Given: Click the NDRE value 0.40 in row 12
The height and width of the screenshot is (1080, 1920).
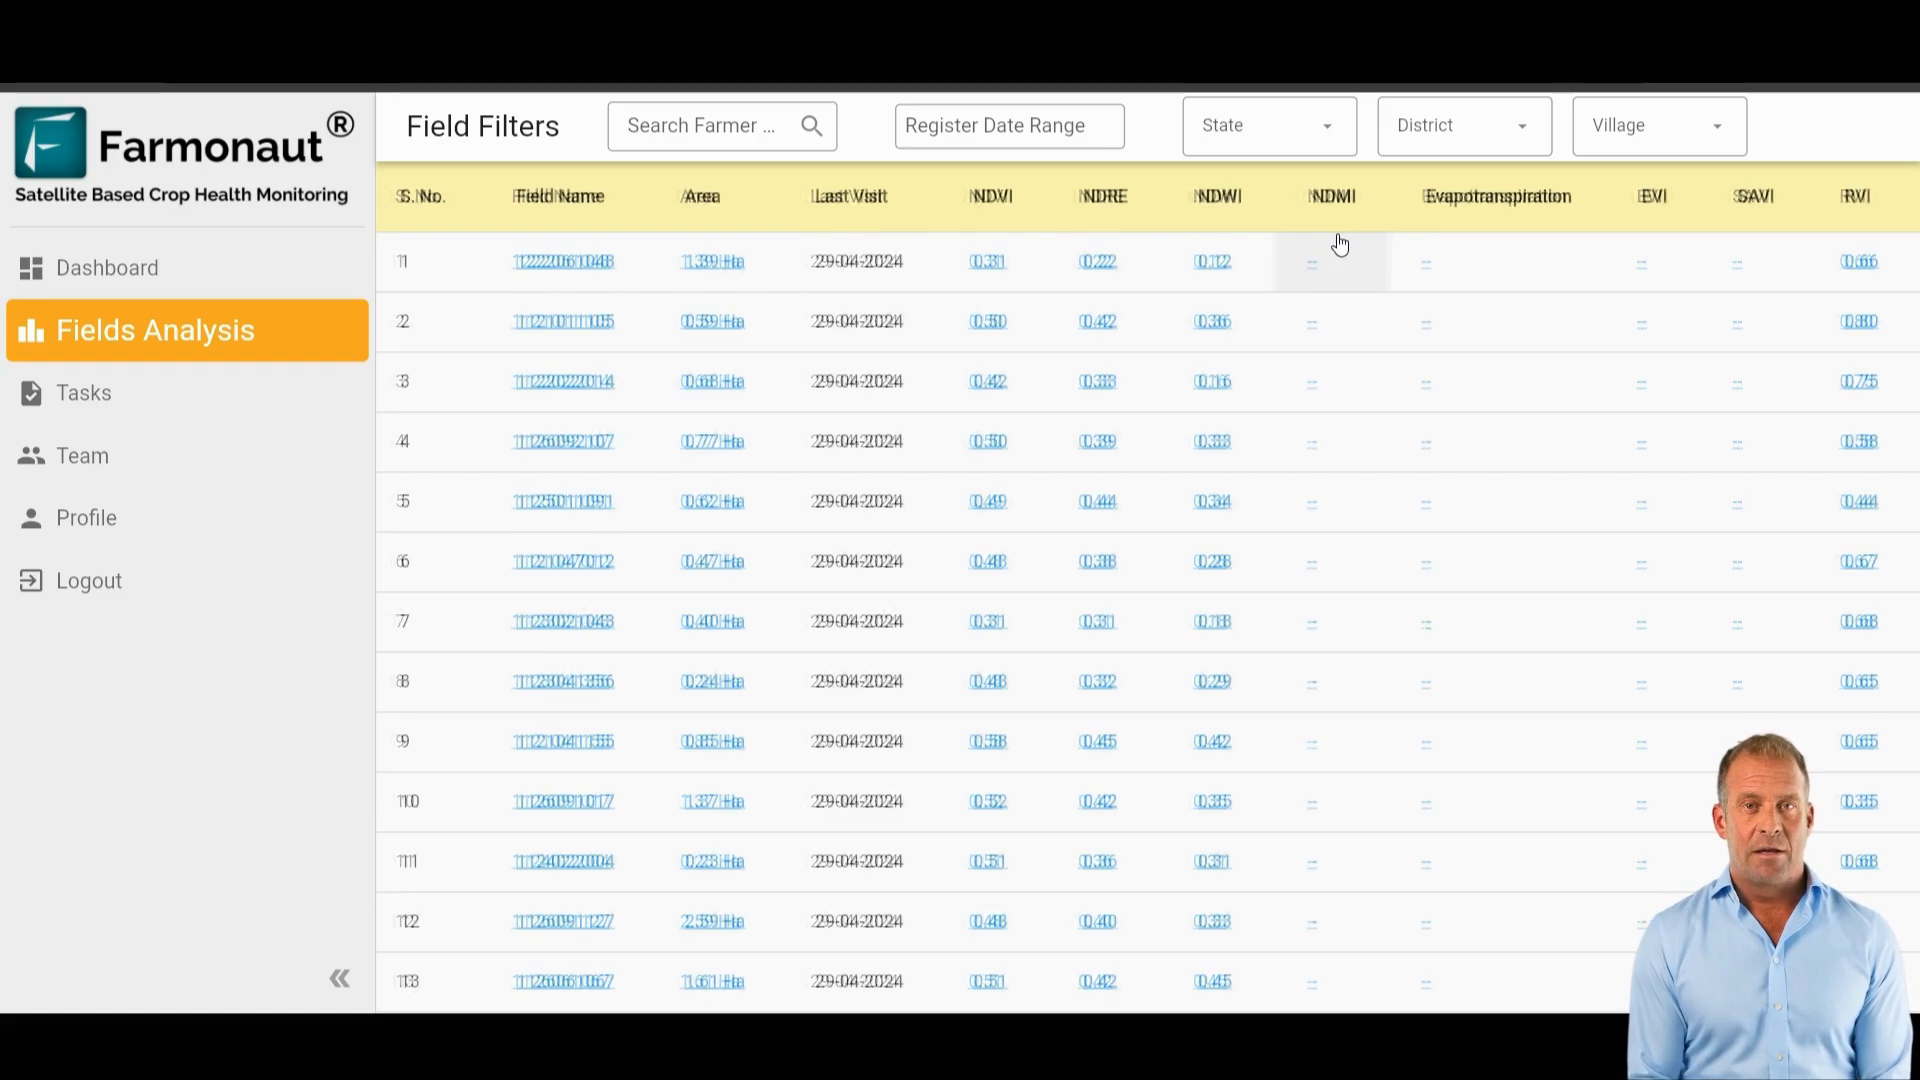Looking at the screenshot, I should 1098,922.
